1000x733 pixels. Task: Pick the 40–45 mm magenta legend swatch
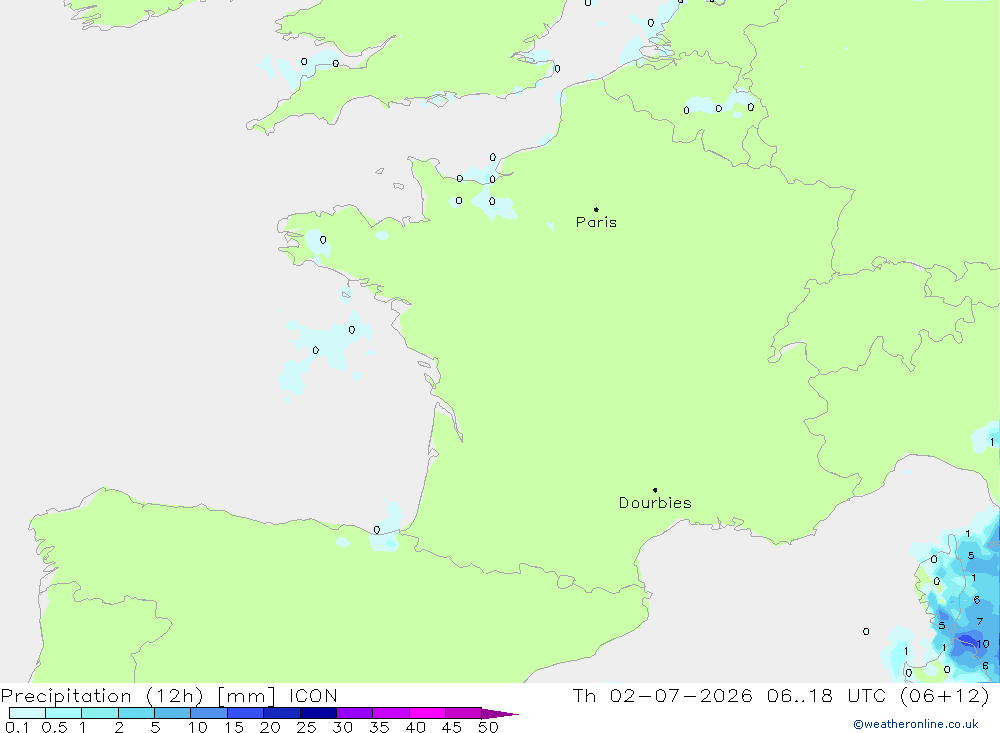pos(427,713)
